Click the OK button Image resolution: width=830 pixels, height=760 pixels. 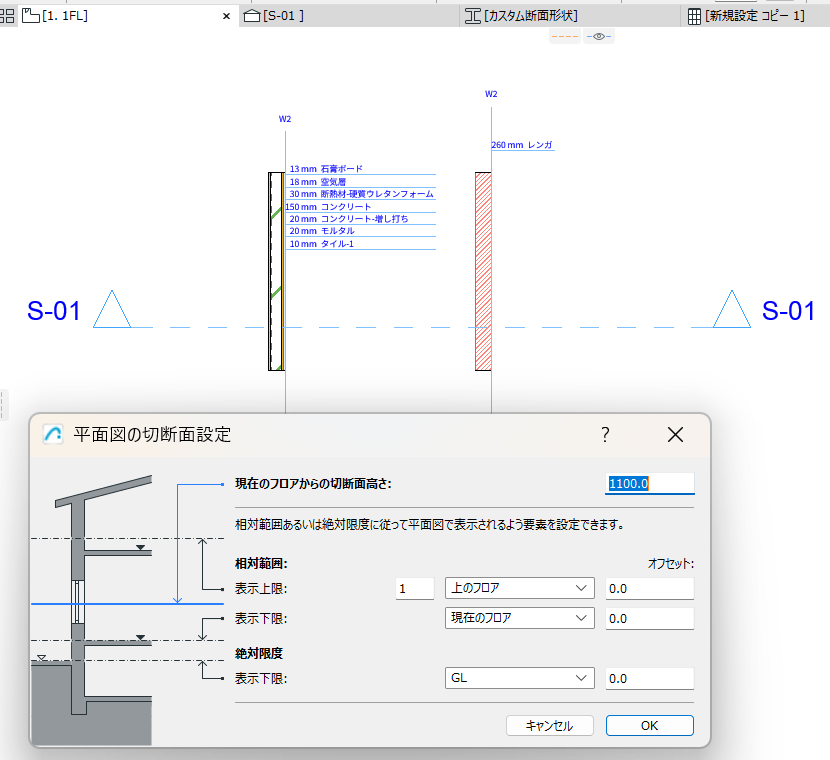tap(649, 726)
